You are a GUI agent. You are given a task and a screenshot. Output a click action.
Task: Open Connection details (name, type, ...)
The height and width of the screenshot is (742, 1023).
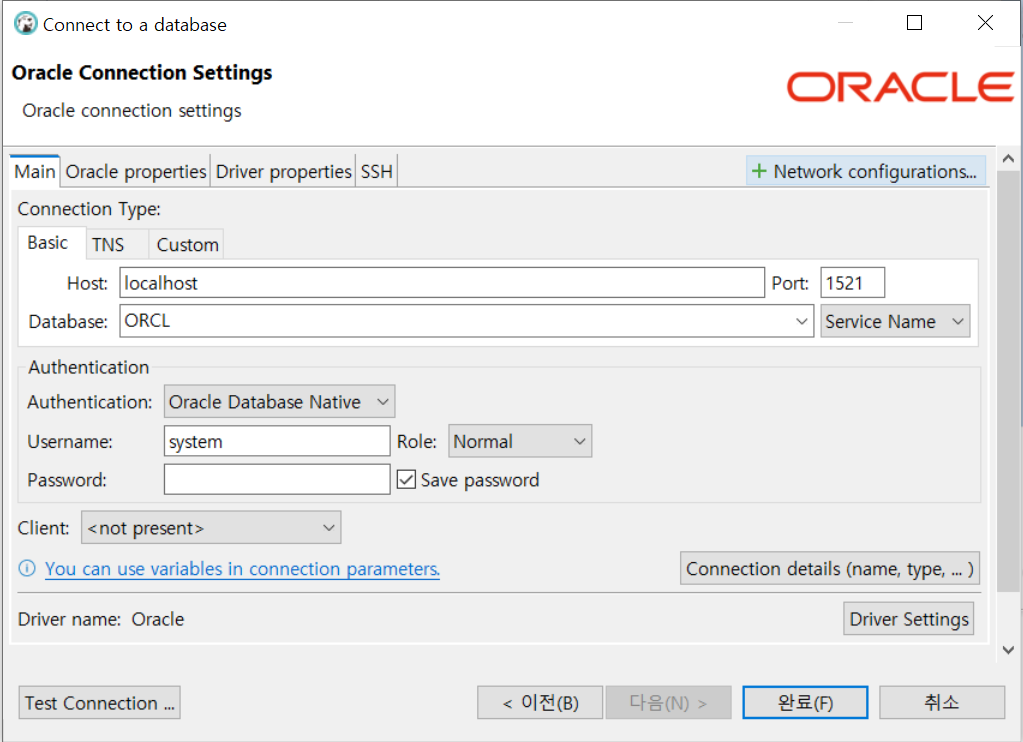click(x=830, y=568)
